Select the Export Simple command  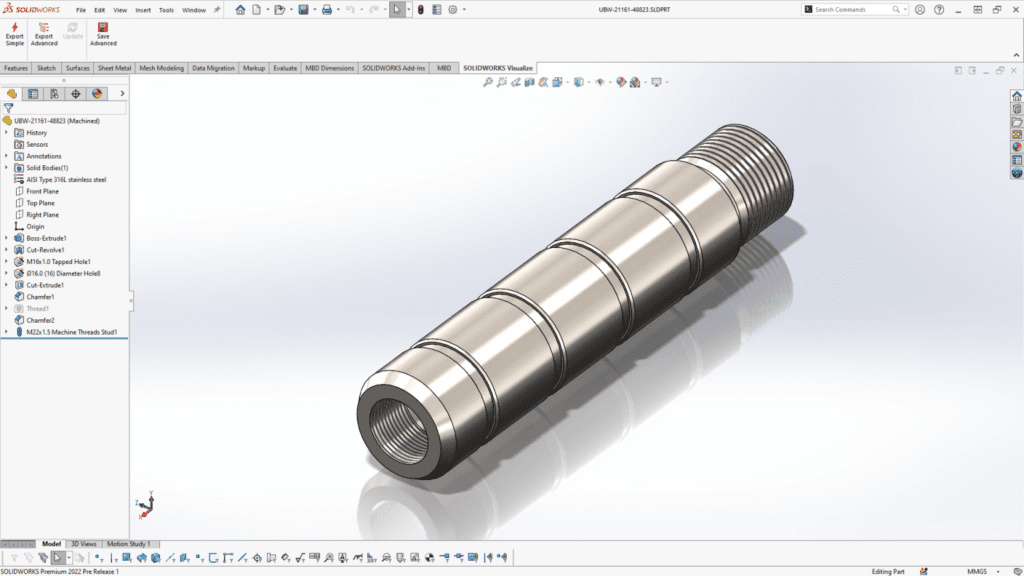[13, 35]
